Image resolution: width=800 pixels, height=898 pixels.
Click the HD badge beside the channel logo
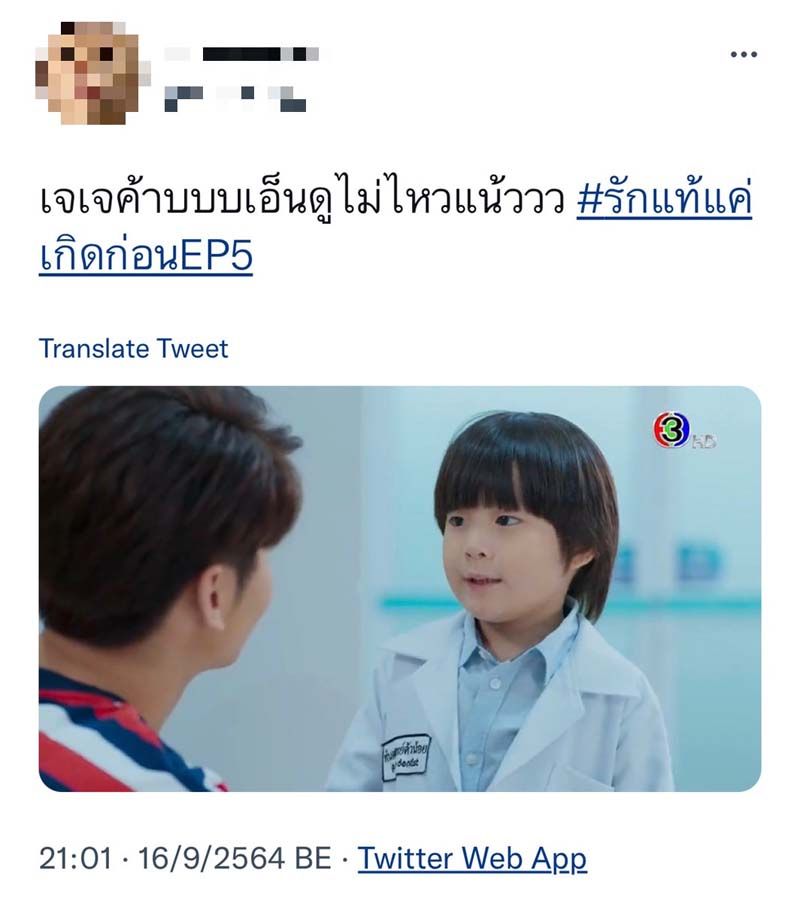coord(704,441)
